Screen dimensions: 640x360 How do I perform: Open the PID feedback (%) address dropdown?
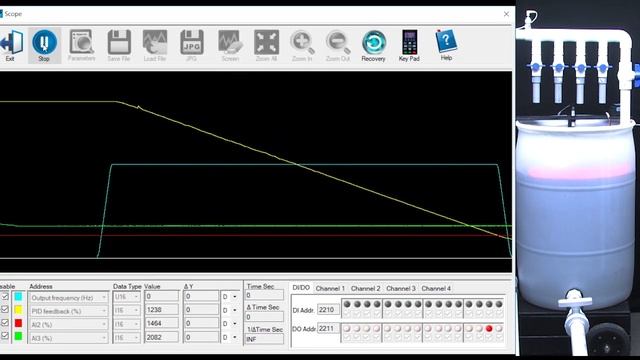(x=69, y=311)
